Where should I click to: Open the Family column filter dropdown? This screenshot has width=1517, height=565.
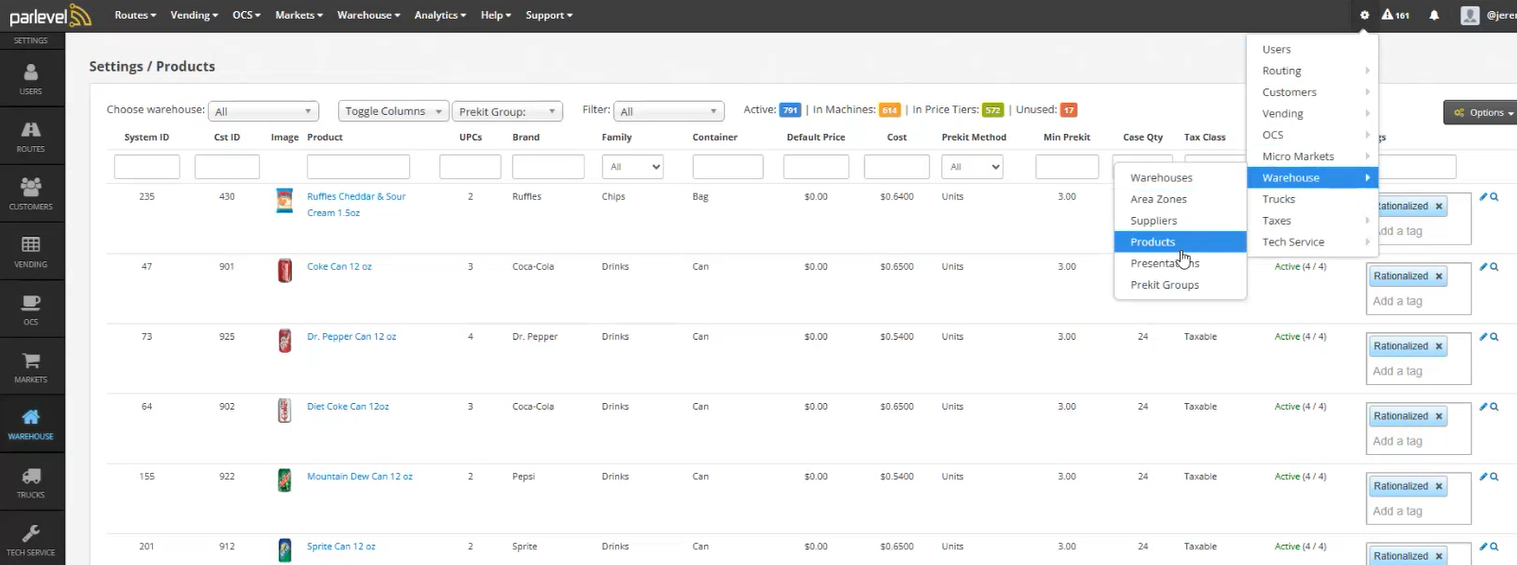click(x=632, y=167)
